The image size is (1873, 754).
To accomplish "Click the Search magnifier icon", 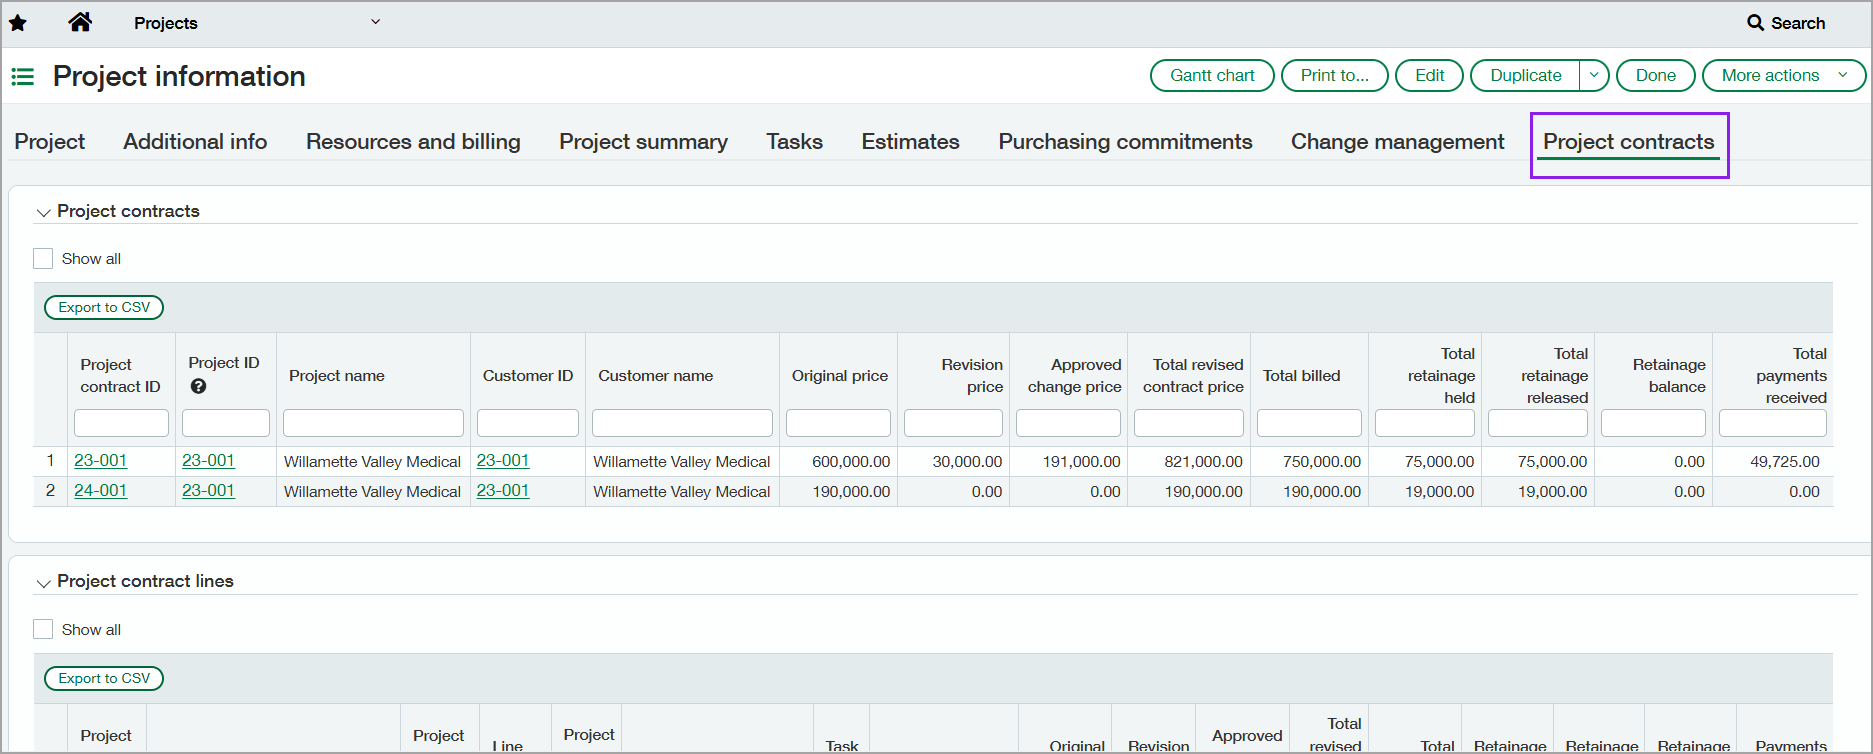I will [x=1755, y=23].
